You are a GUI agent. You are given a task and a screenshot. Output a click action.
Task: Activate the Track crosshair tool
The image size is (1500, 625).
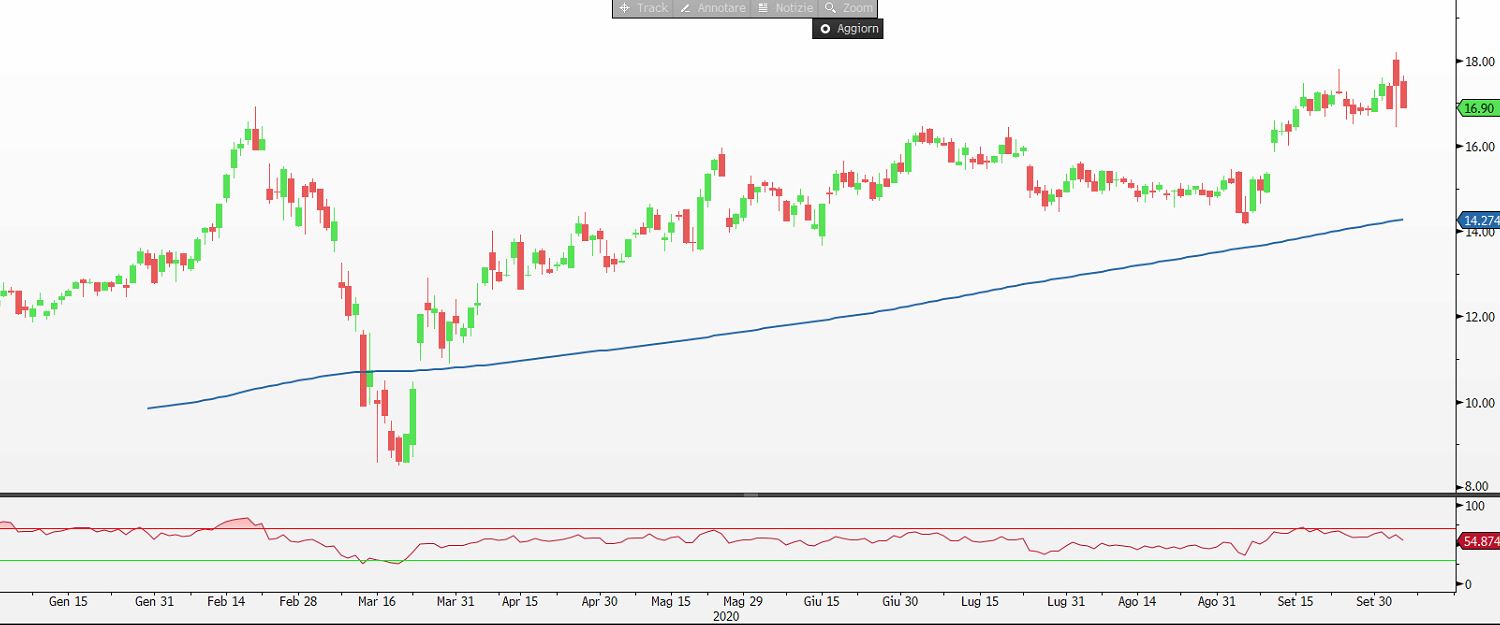(642, 8)
